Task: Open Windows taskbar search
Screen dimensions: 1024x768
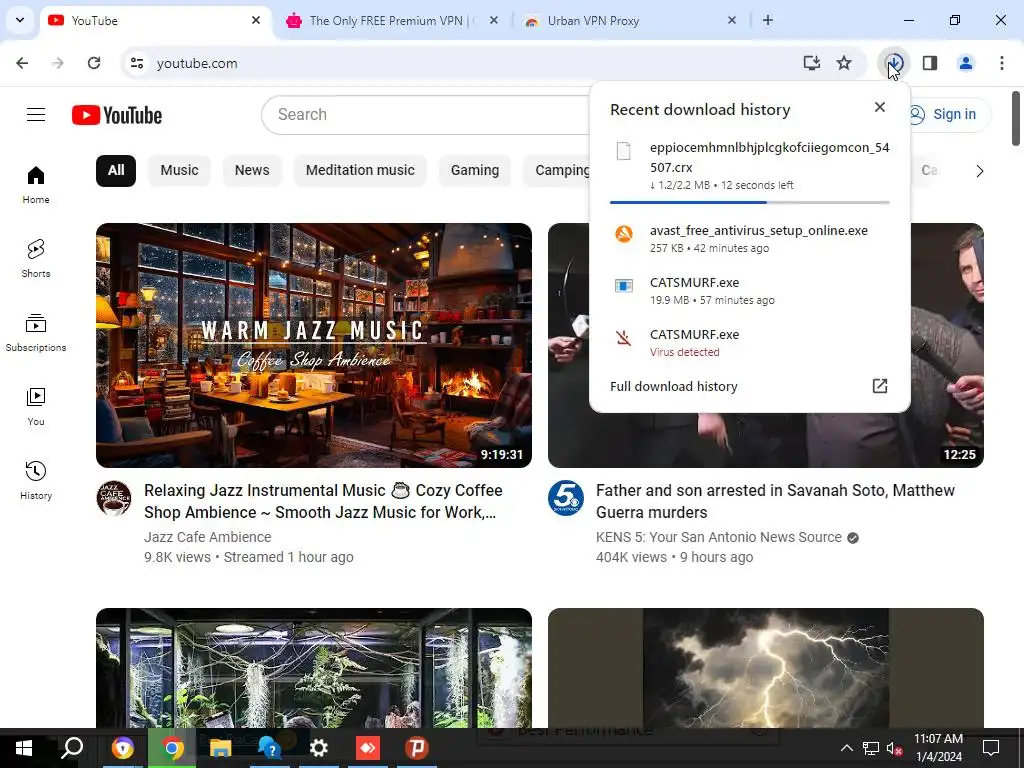Action: coord(72,748)
